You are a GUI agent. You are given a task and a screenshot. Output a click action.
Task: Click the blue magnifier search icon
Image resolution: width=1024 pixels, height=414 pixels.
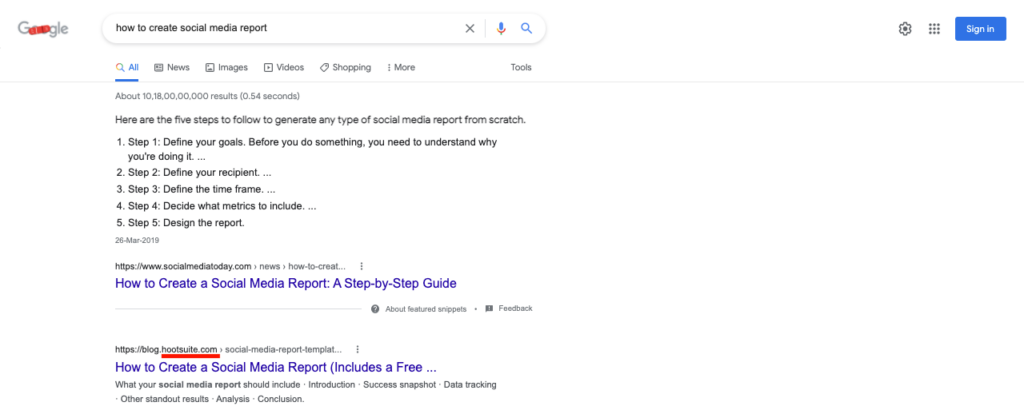527,29
